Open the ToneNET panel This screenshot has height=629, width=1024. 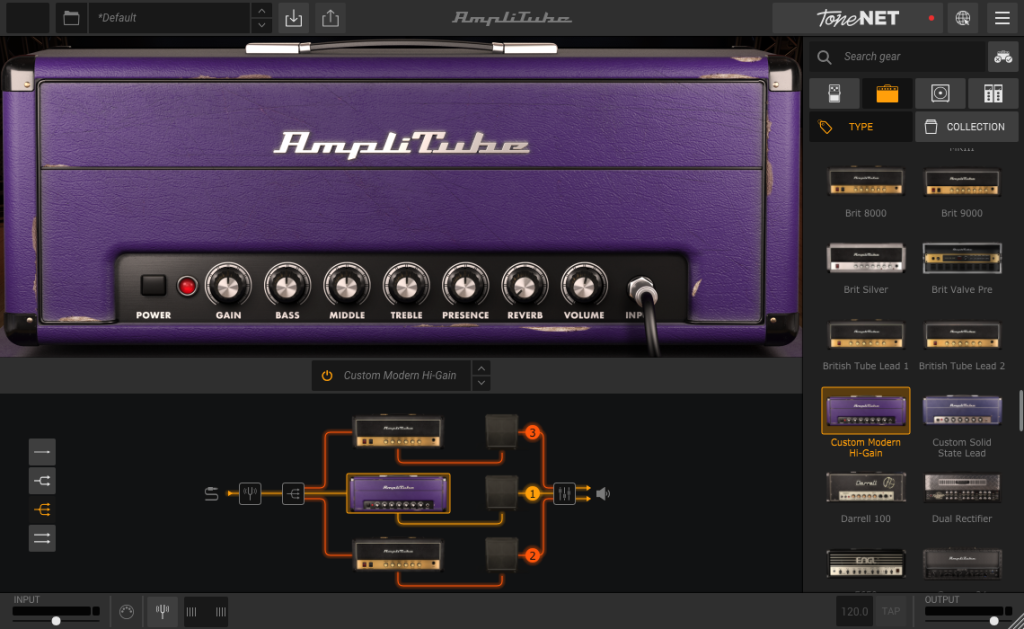pos(858,18)
